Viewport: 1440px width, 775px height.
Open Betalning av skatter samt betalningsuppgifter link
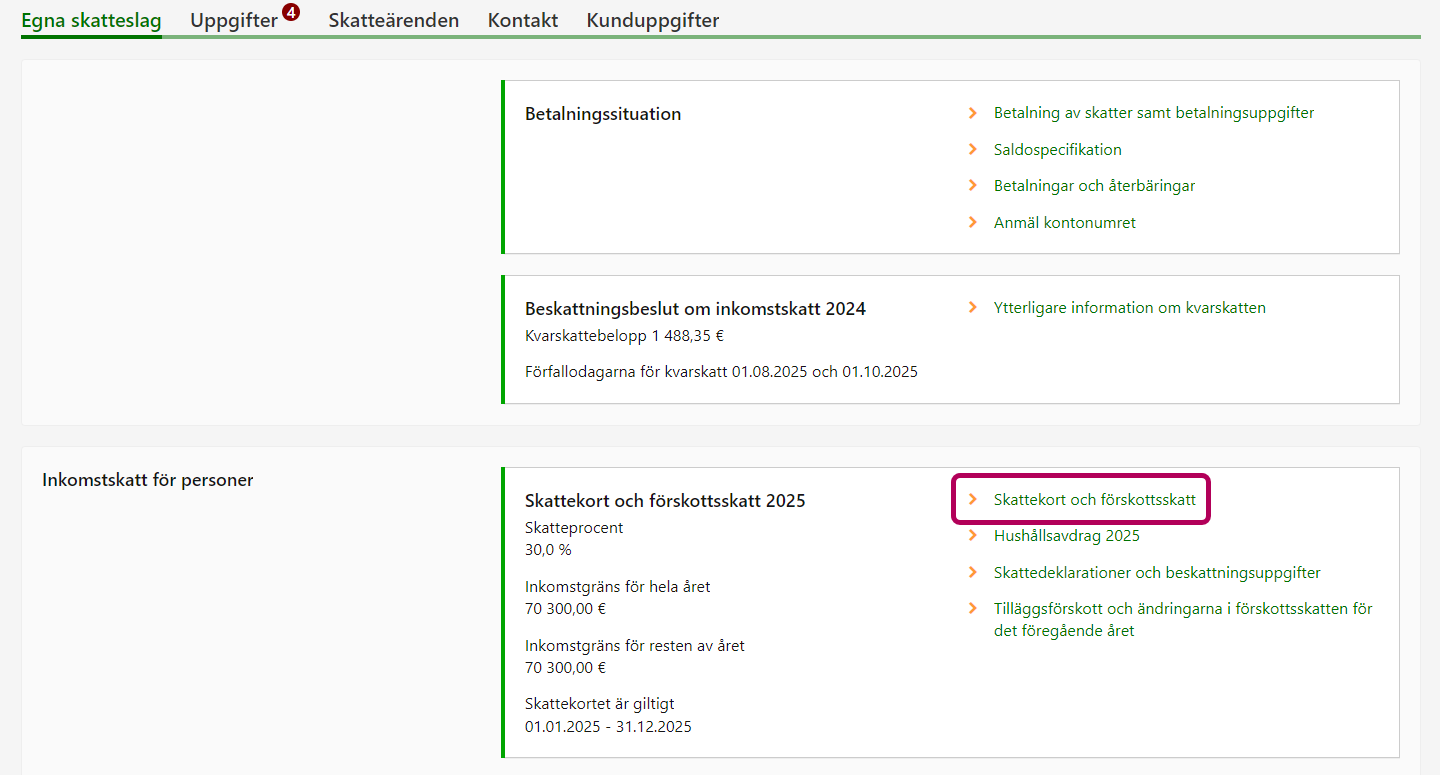pyautogui.click(x=1153, y=113)
